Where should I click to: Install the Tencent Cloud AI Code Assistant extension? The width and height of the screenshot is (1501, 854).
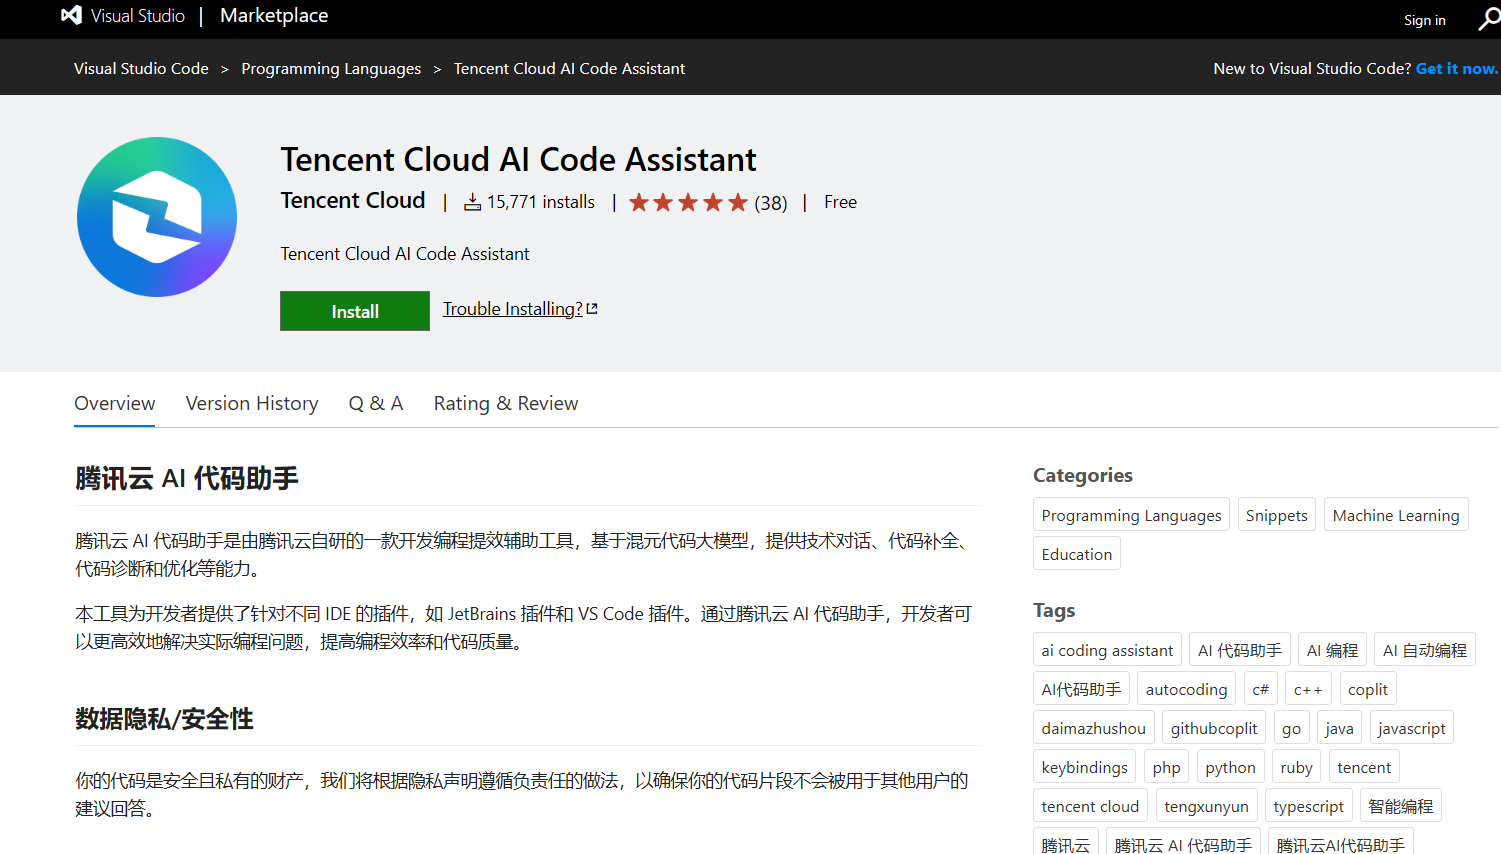pos(355,311)
